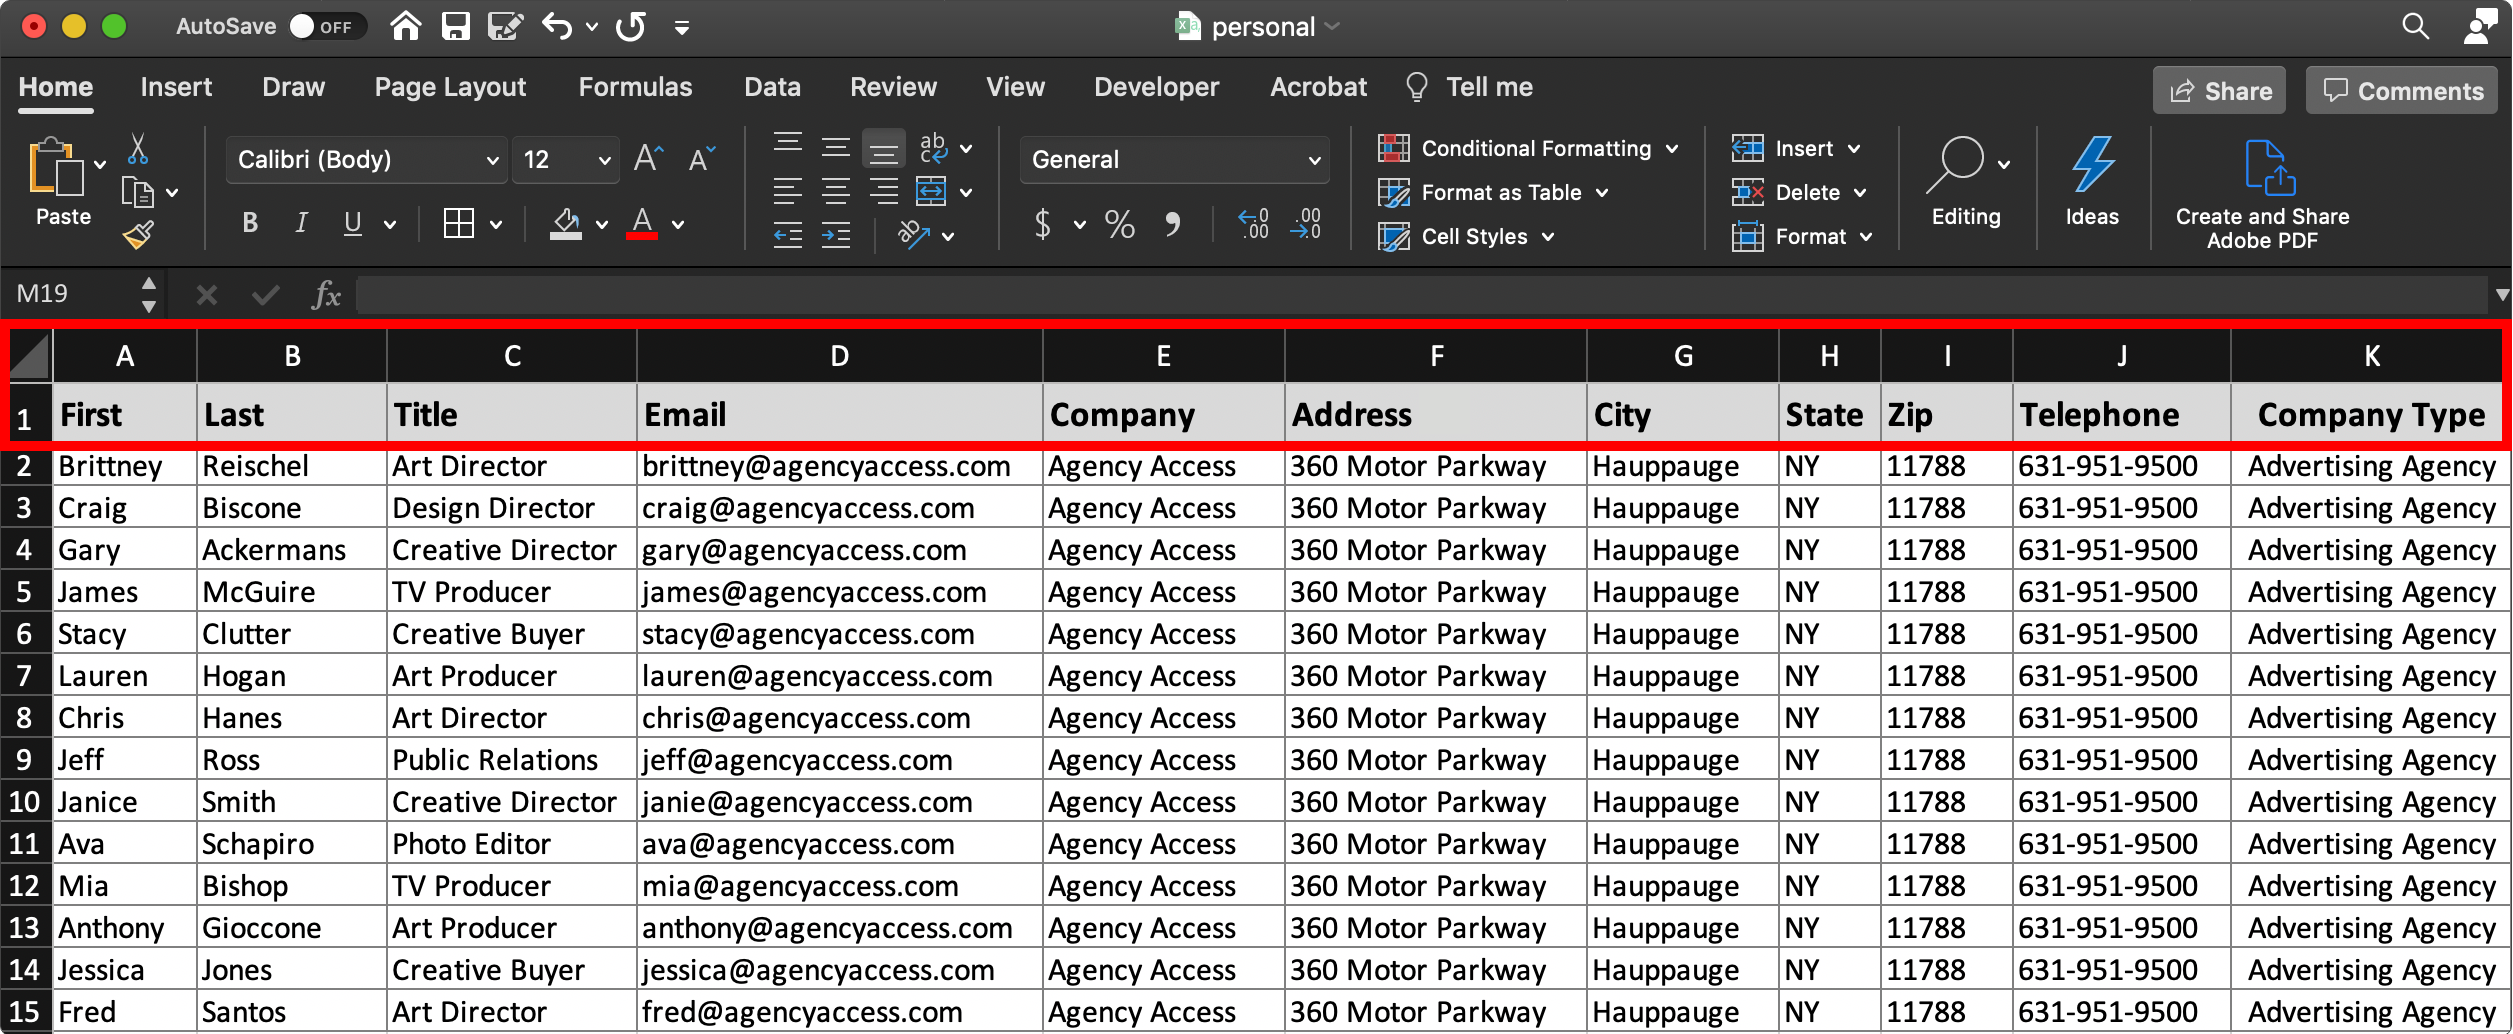Open the Data tab

click(x=772, y=87)
